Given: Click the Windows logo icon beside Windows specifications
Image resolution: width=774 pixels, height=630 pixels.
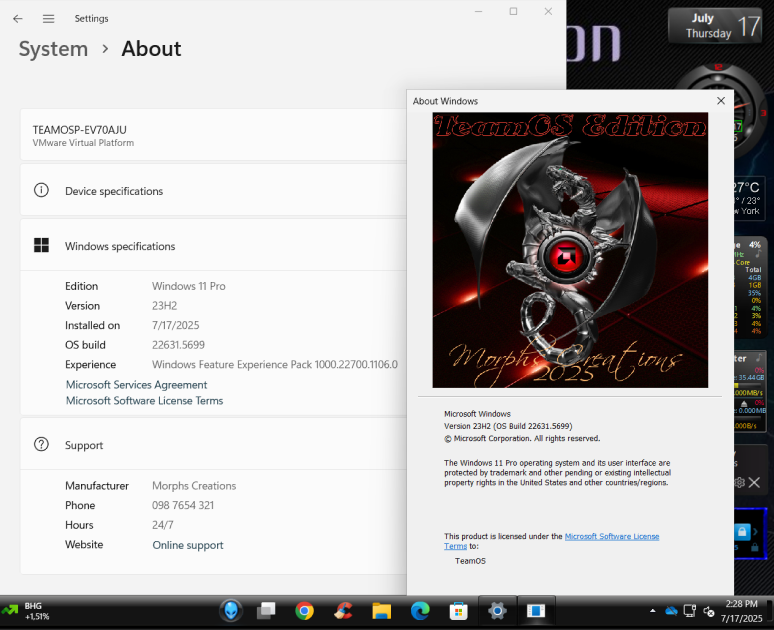Looking at the screenshot, I should pyautogui.click(x=41, y=245).
